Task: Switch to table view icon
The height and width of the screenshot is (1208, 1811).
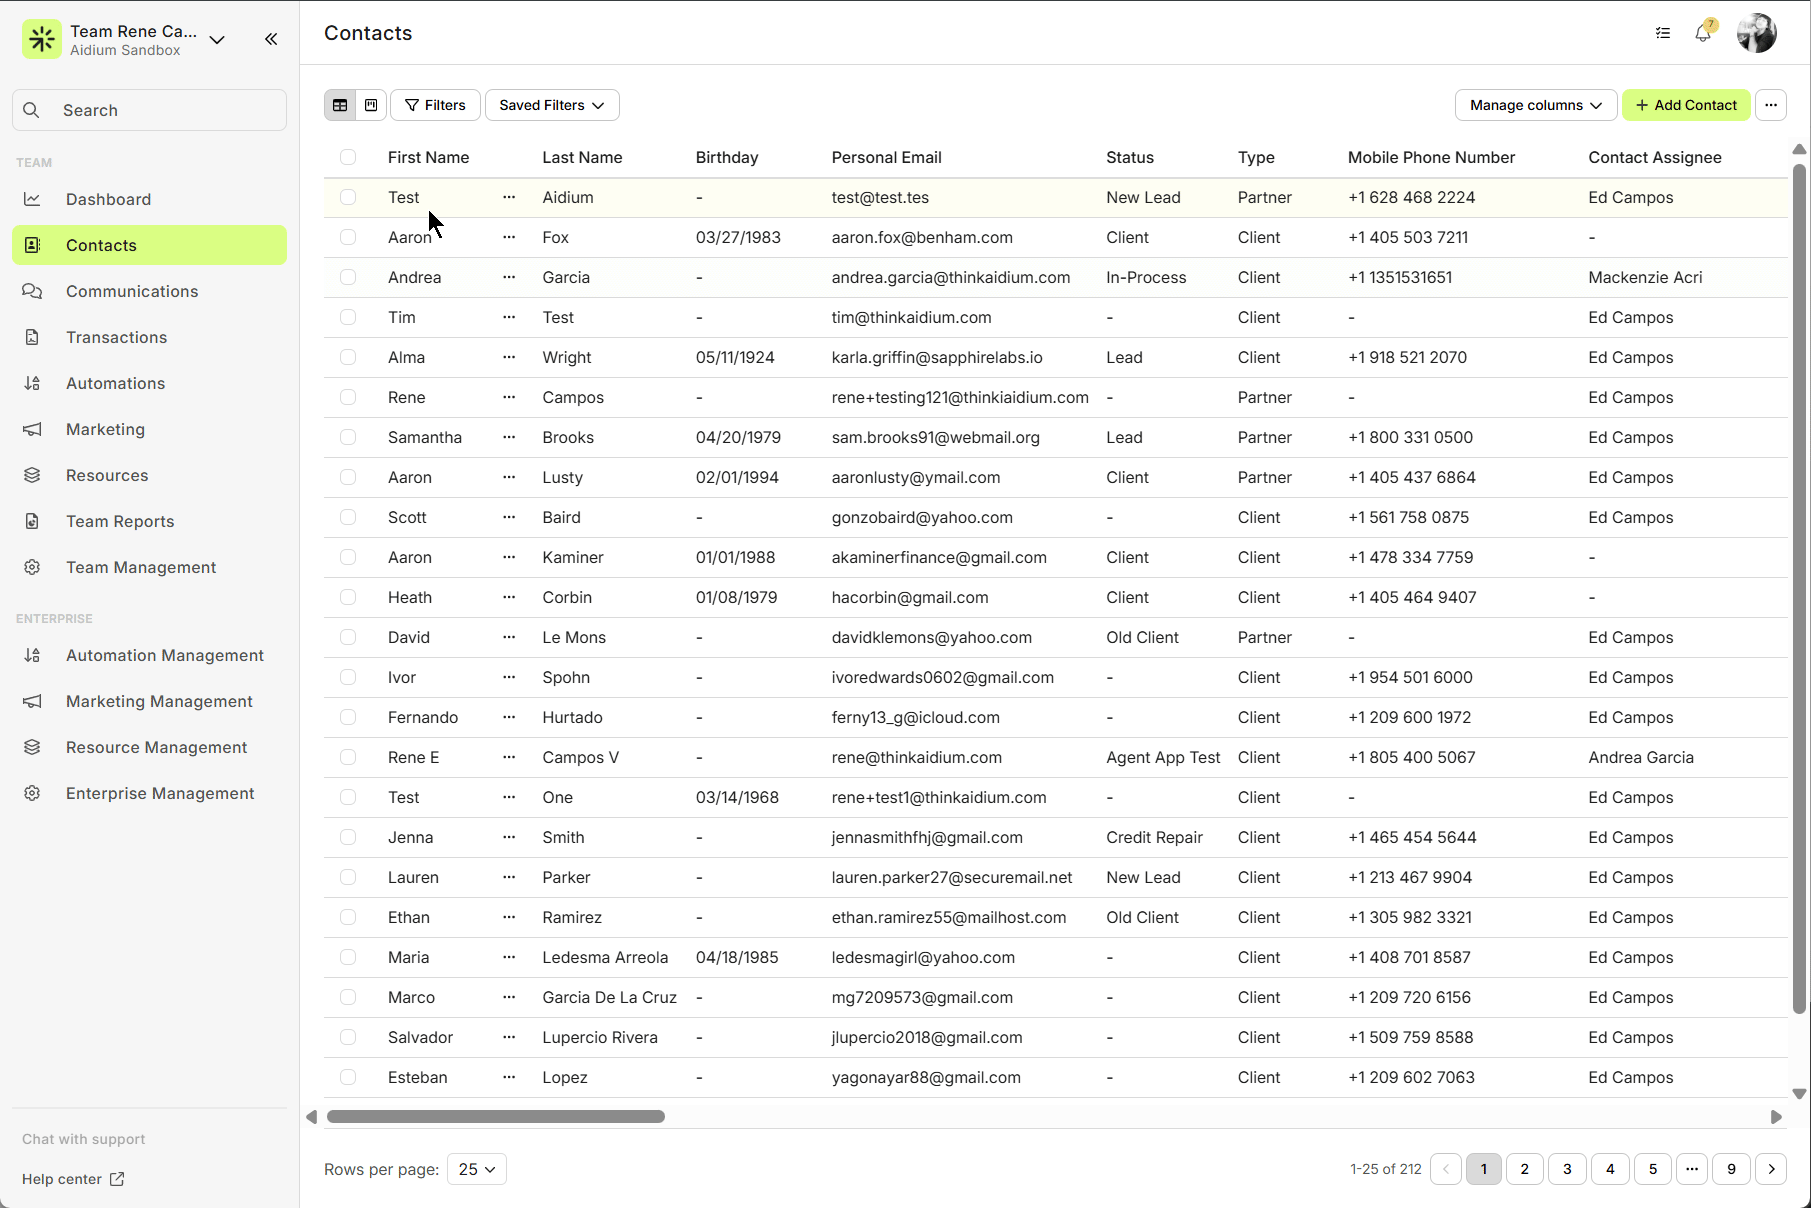Action: coord(340,105)
